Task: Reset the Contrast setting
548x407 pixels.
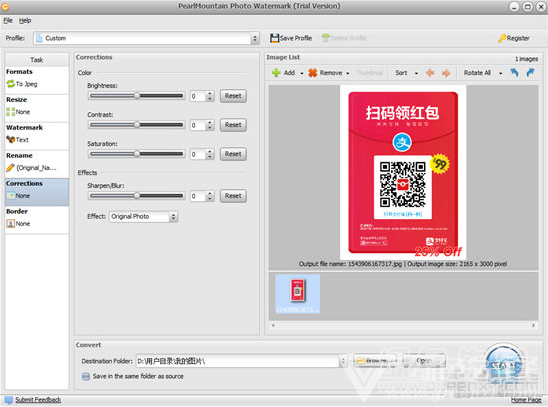Action: click(233, 125)
